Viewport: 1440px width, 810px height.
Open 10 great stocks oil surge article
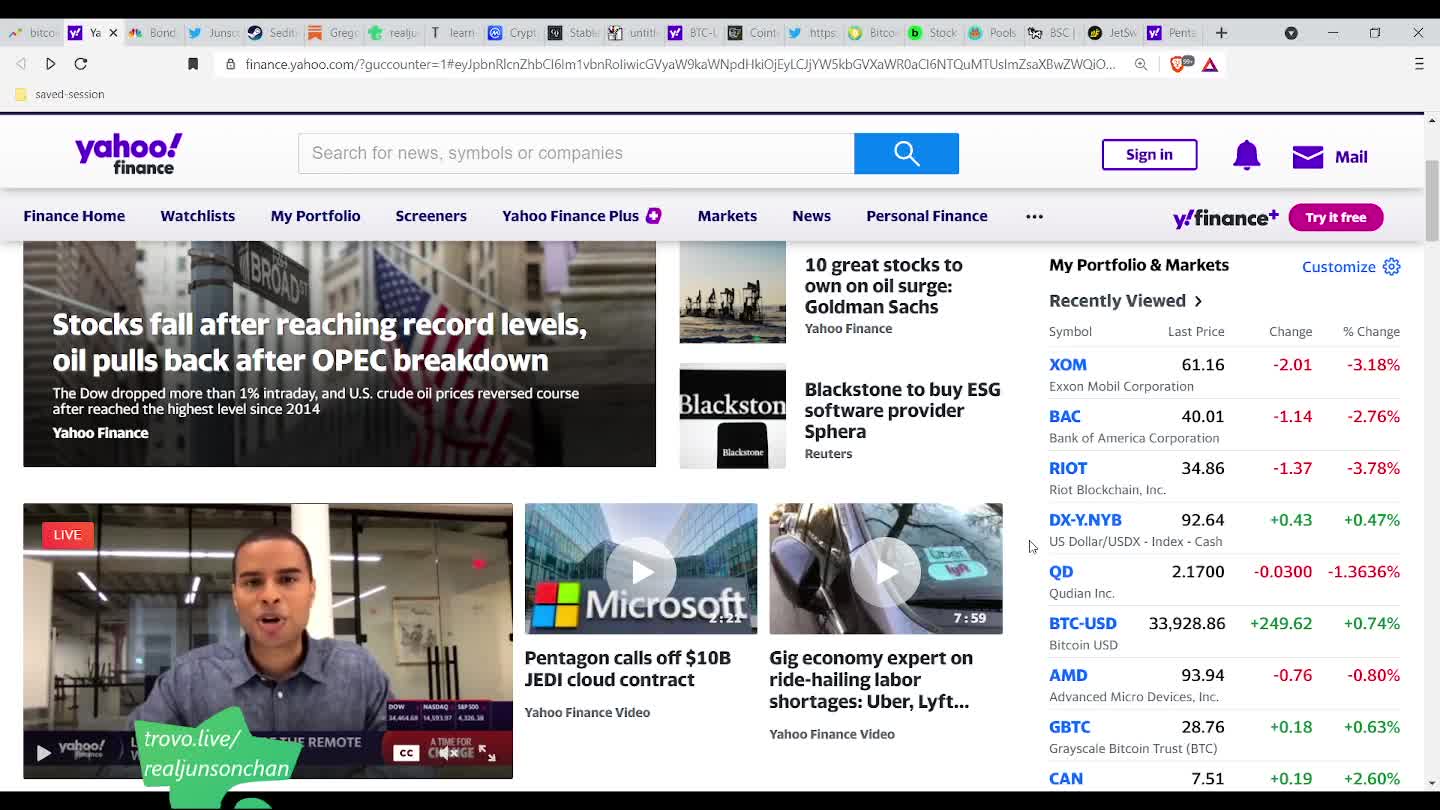coord(883,286)
